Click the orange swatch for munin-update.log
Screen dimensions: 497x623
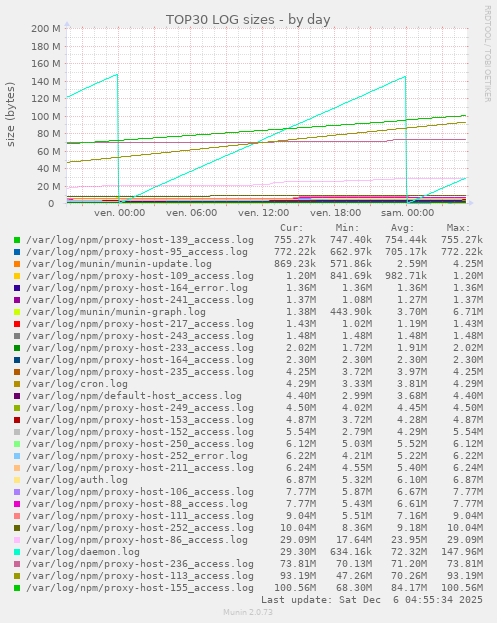tap(17, 264)
